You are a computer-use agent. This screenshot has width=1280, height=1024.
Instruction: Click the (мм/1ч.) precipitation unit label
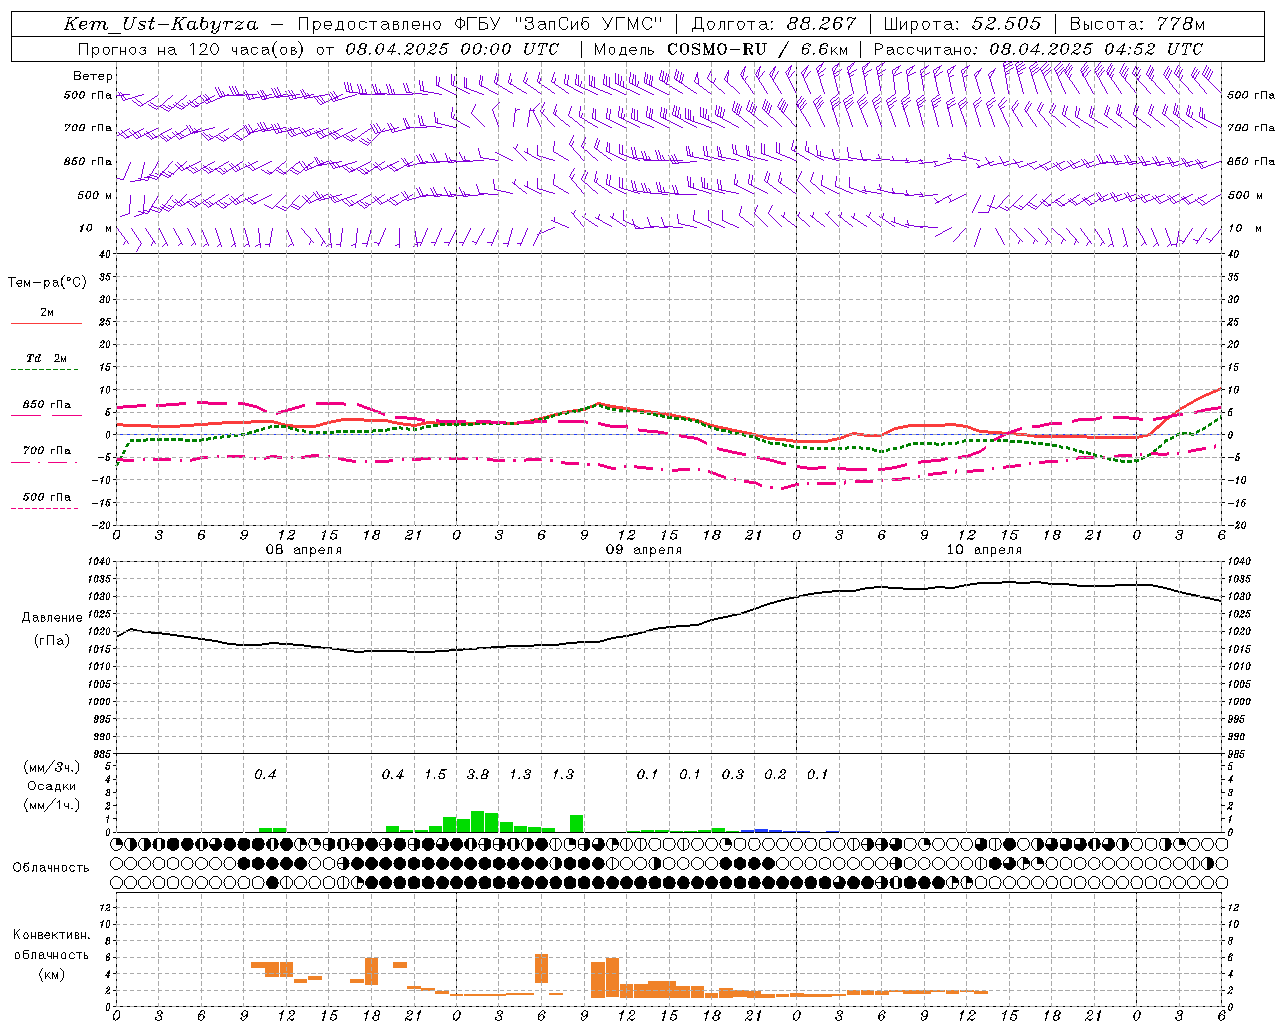[x=52, y=805]
